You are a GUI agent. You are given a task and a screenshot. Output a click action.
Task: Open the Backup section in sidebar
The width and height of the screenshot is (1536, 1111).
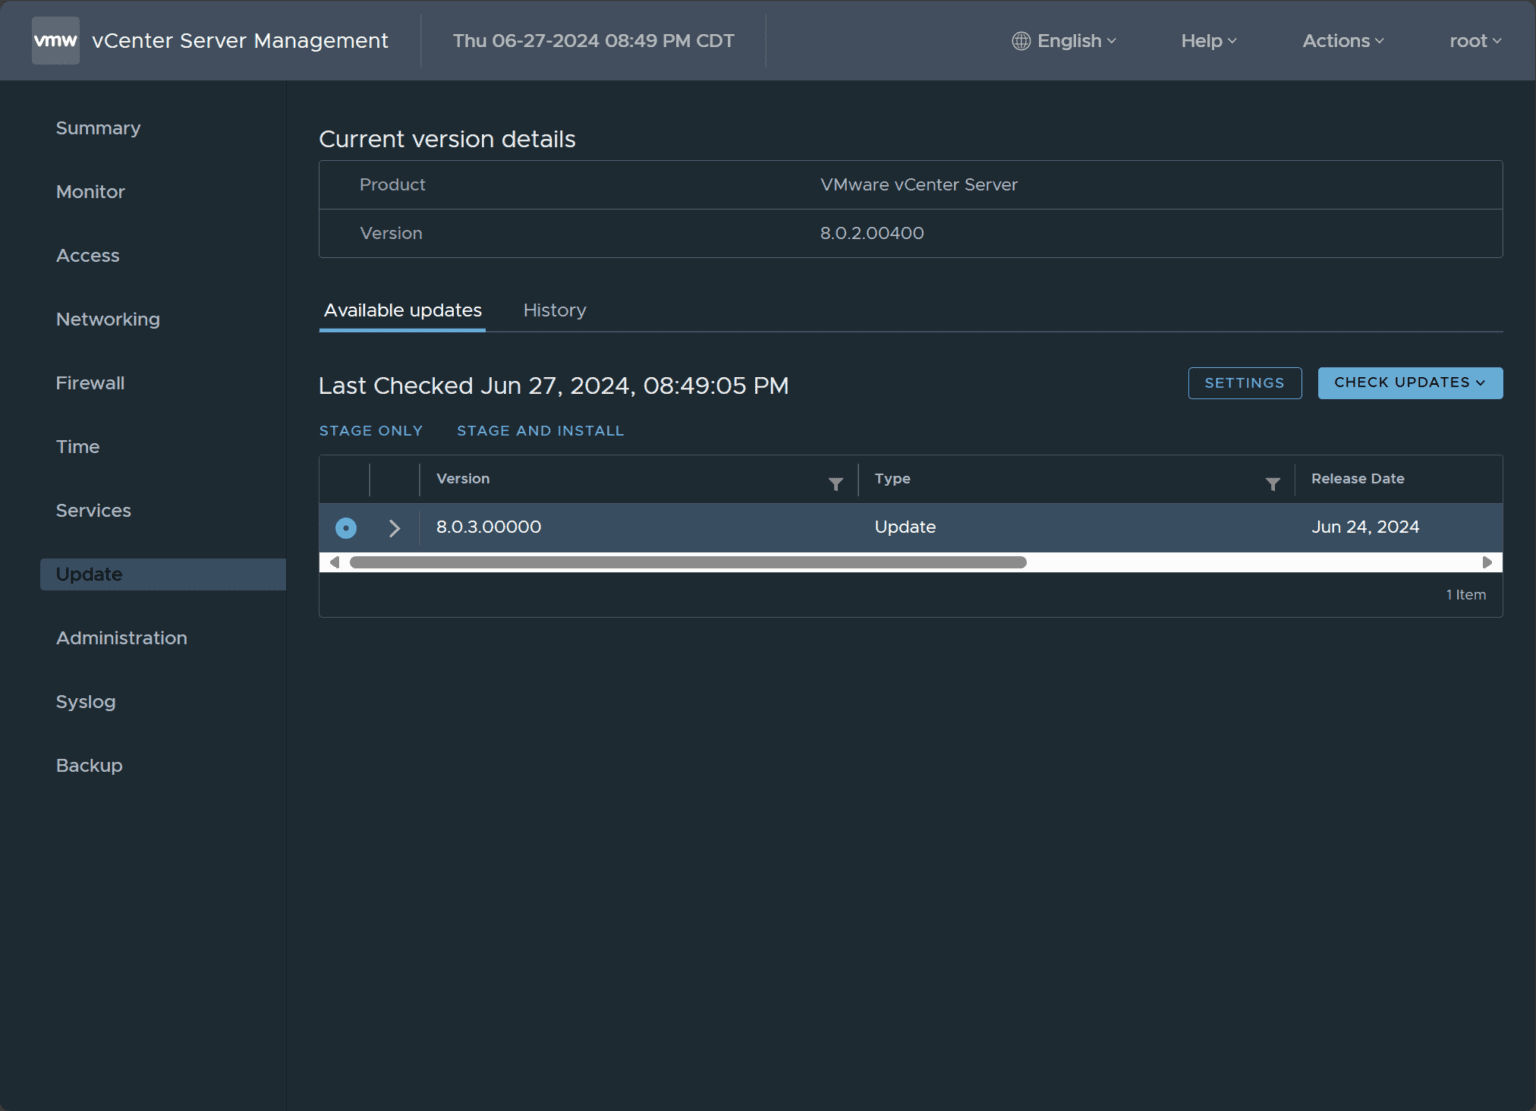[89, 765]
